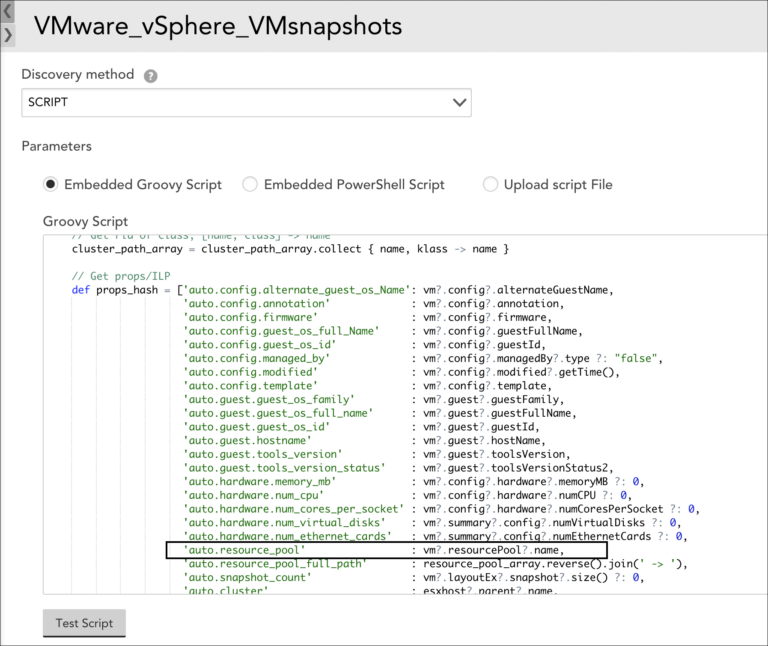Click the 'auto.hardware.memory_mb' key
This screenshot has height=646, width=768.
tap(260, 482)
